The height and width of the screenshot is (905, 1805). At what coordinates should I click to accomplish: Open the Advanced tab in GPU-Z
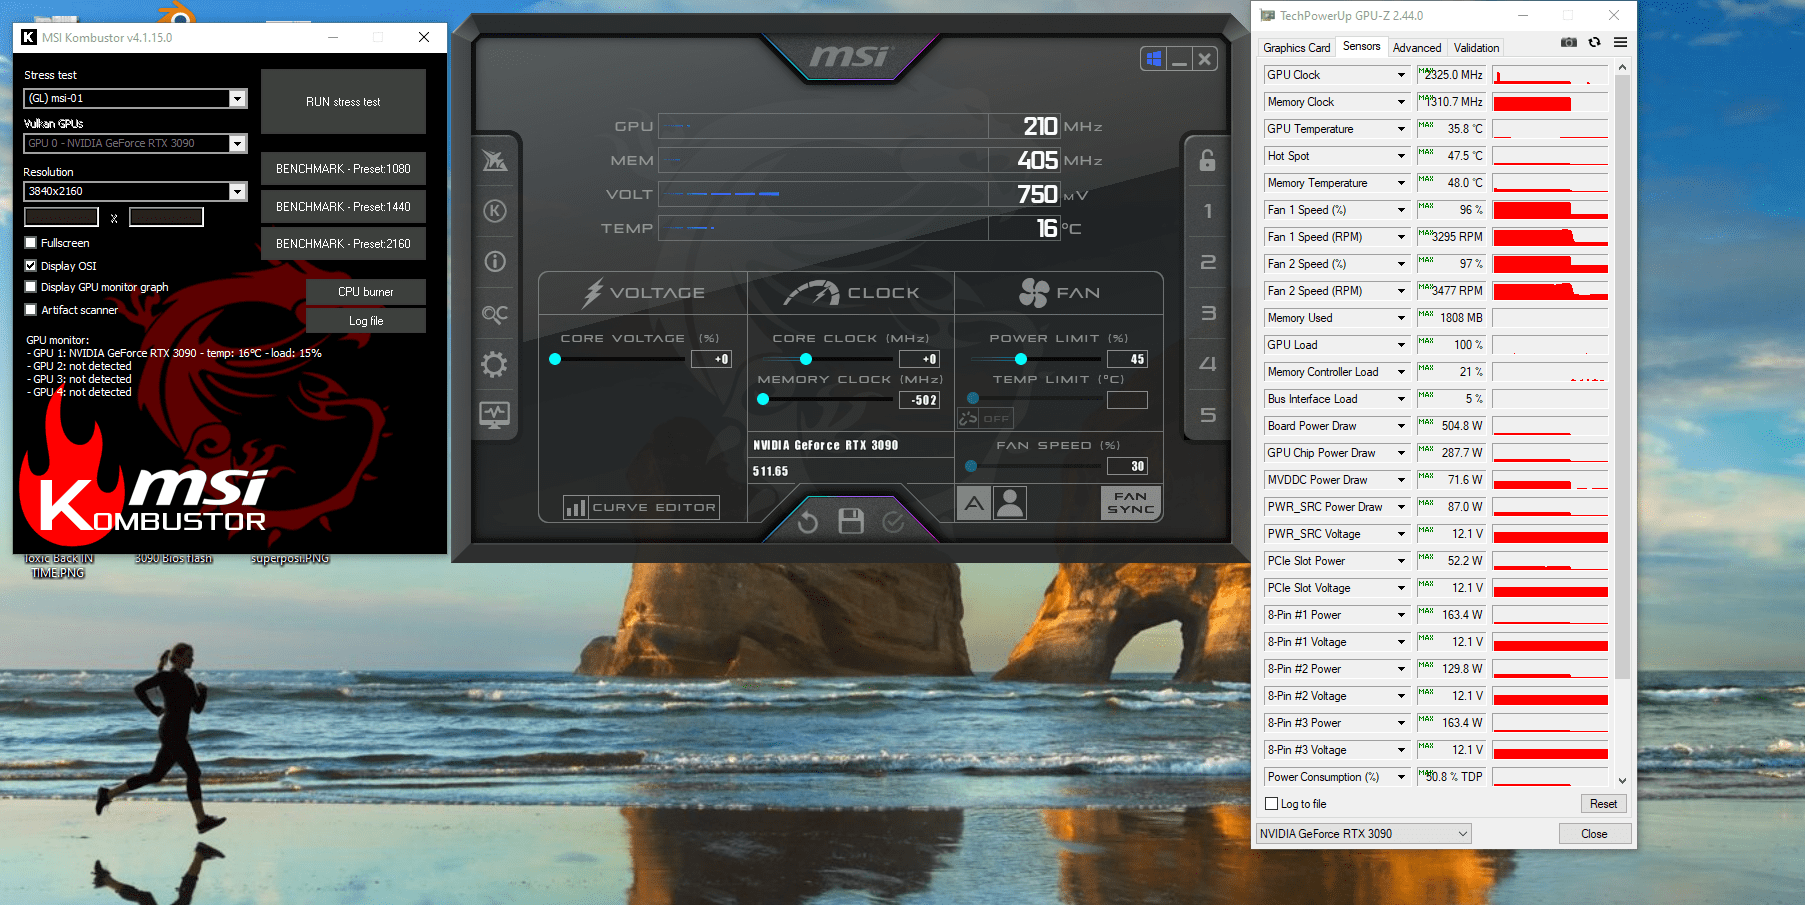tap(1417, 48)
